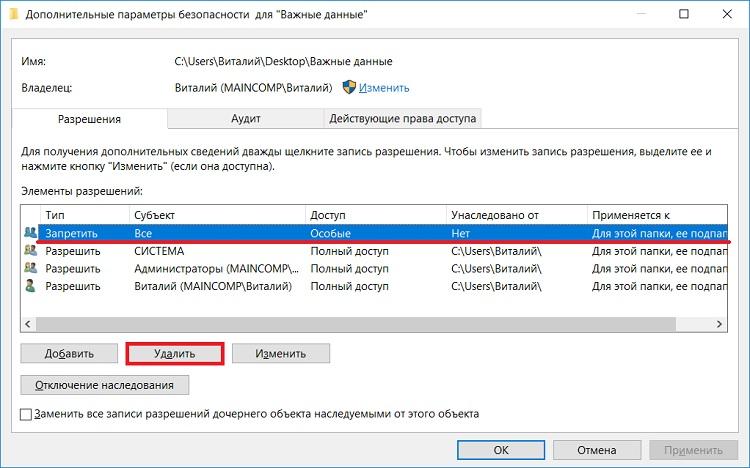The height and width of the screenshot is (468, 750).
Task: Click Разрешить in the СИСТЕМА row
Action: (73, 251)
